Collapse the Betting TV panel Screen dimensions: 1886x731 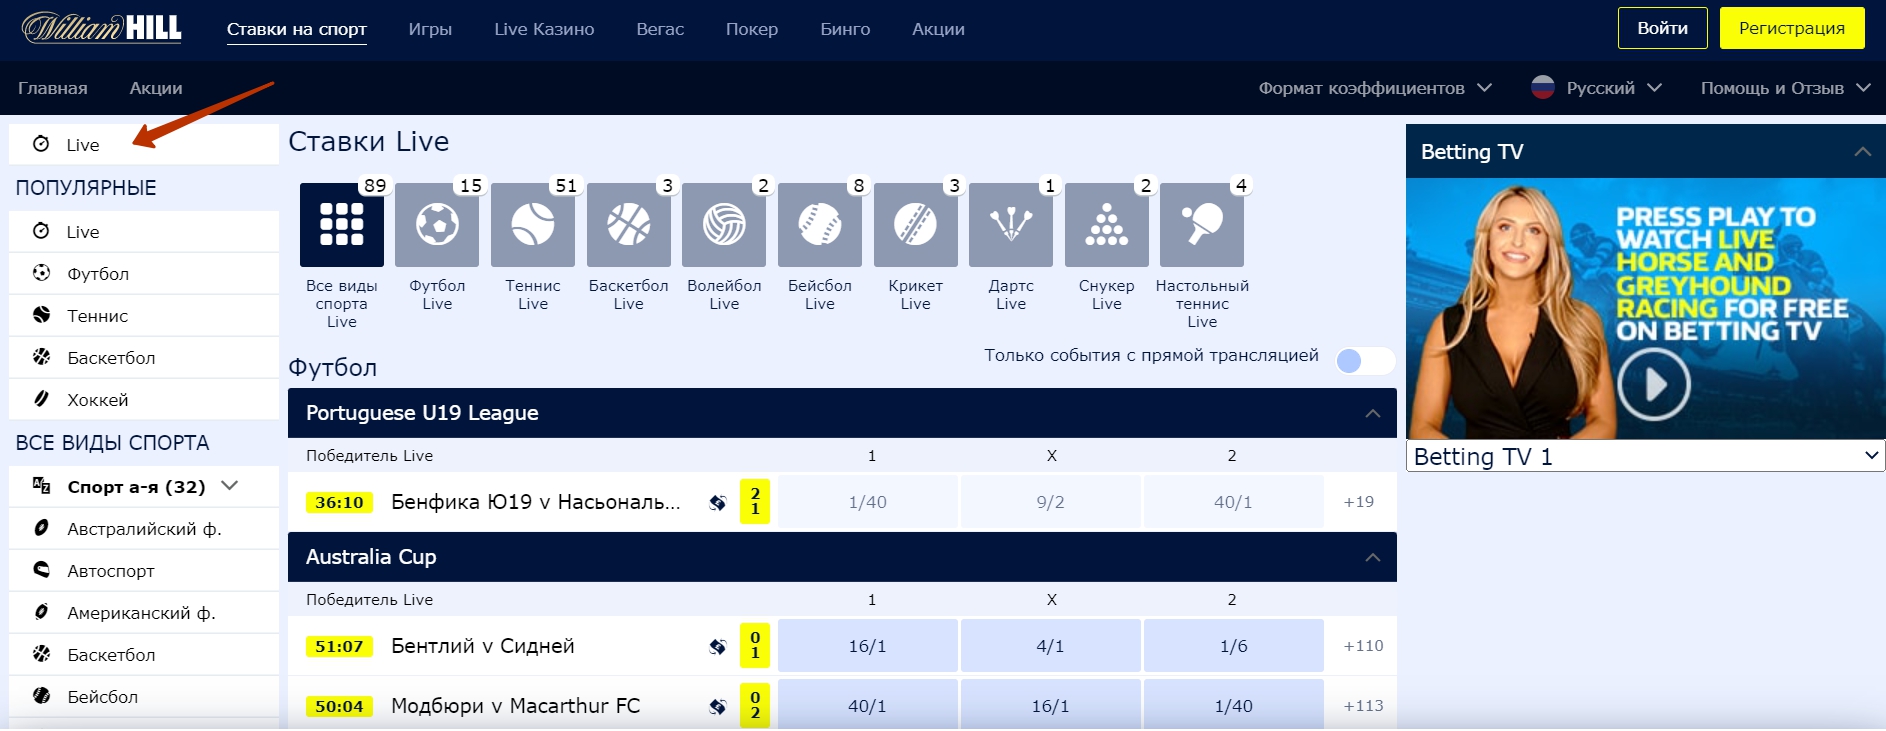(x=1862, y=152)
